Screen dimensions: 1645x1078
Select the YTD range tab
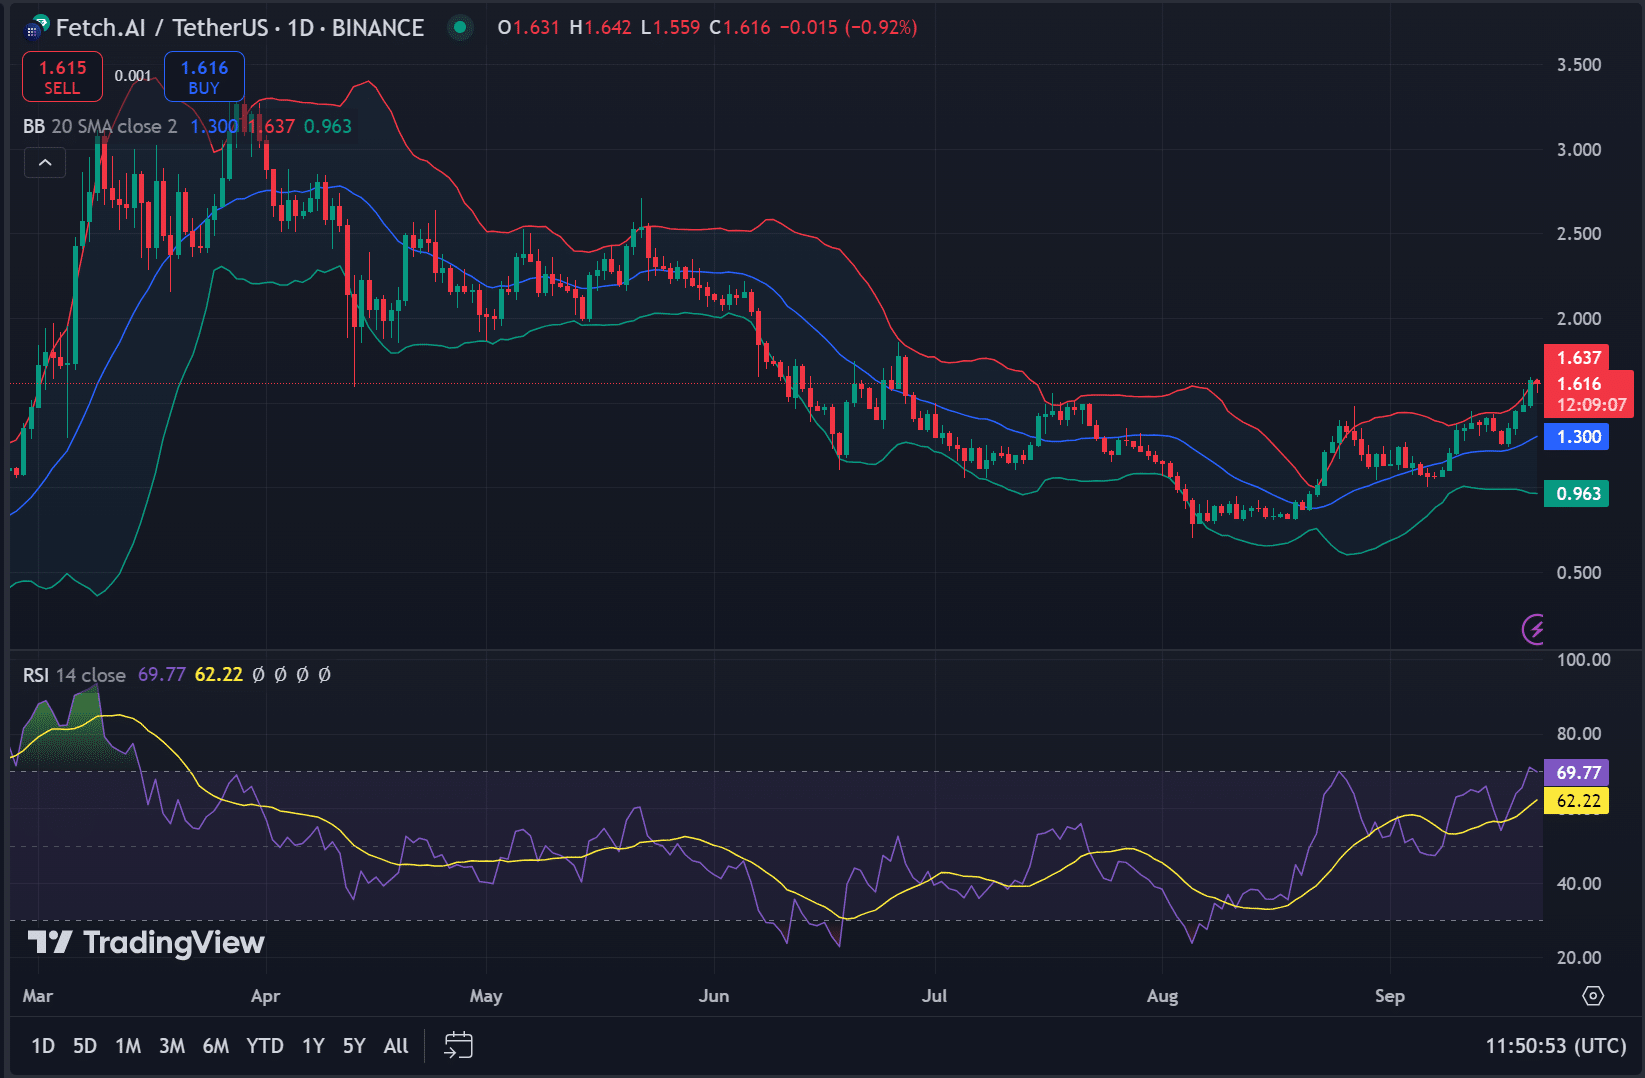pyautogui.click(x=264, y=1045)
